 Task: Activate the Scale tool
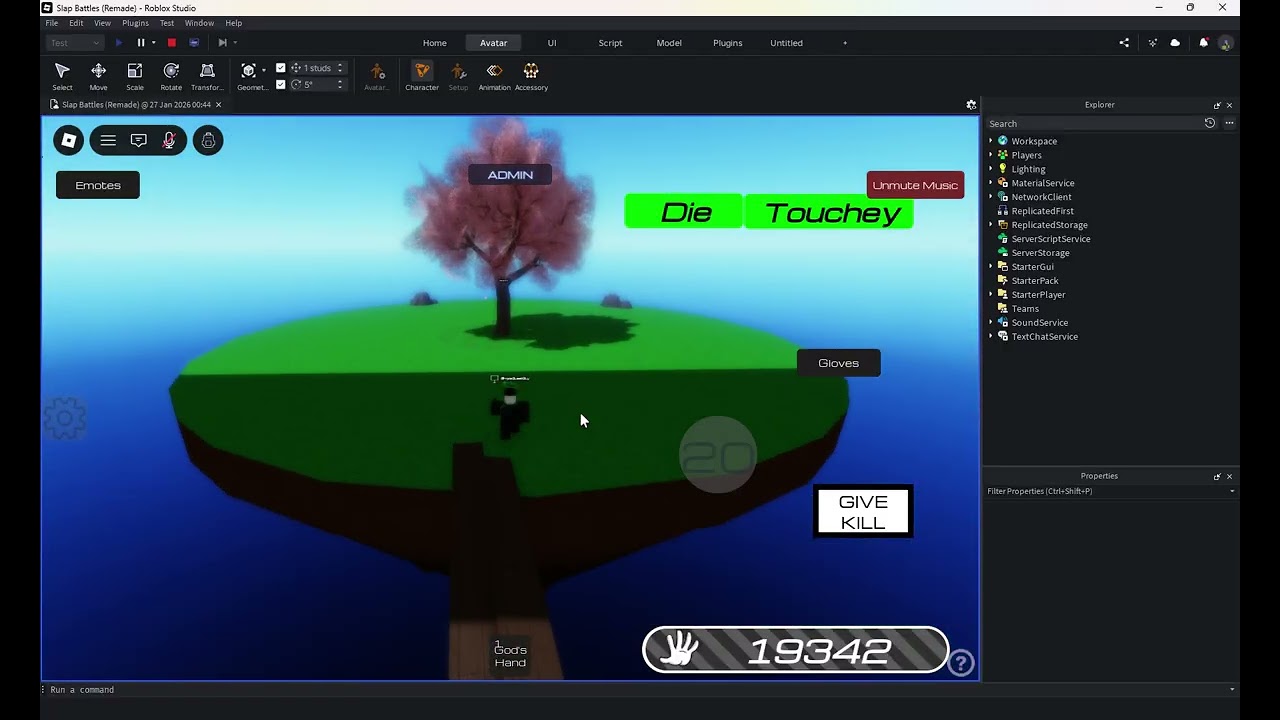click(135, 76)
